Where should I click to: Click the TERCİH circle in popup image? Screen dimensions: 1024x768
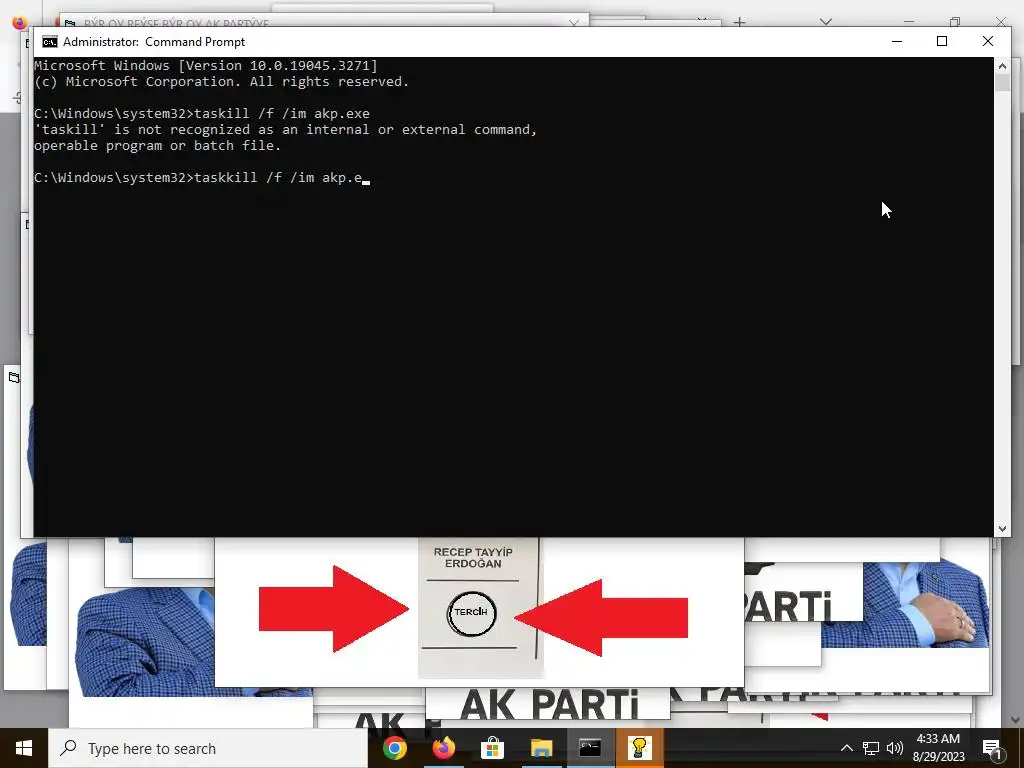tap(471, 613)
